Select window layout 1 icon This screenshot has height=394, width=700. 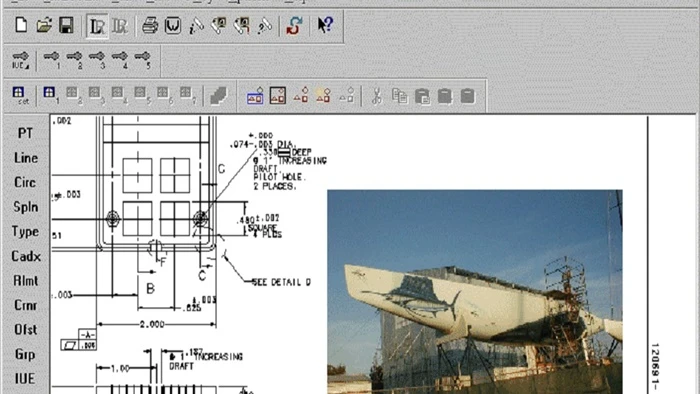(x=50, y=95)
